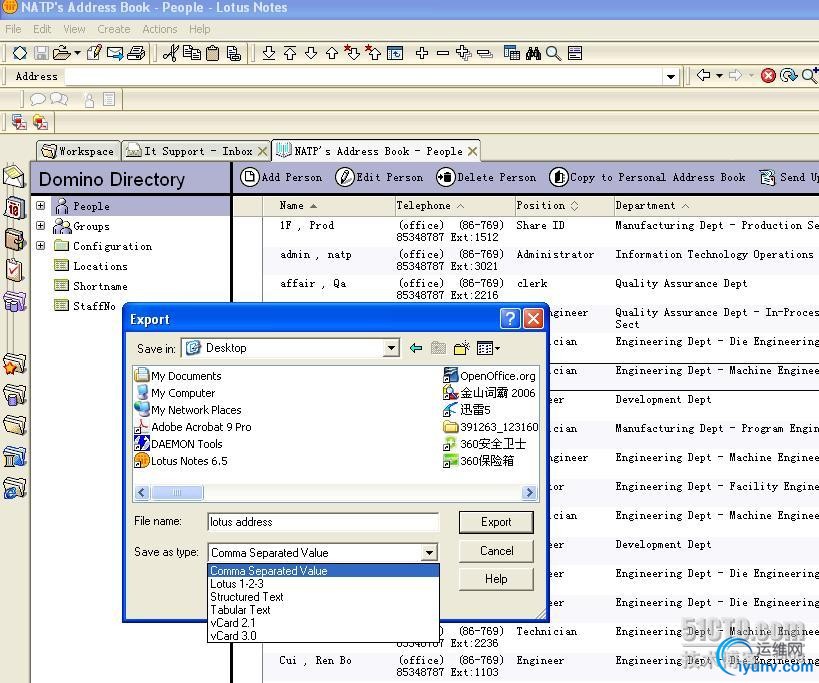Expand the People tree node
This screenshot has width=819, height=683.
click(x=41, y=206)
